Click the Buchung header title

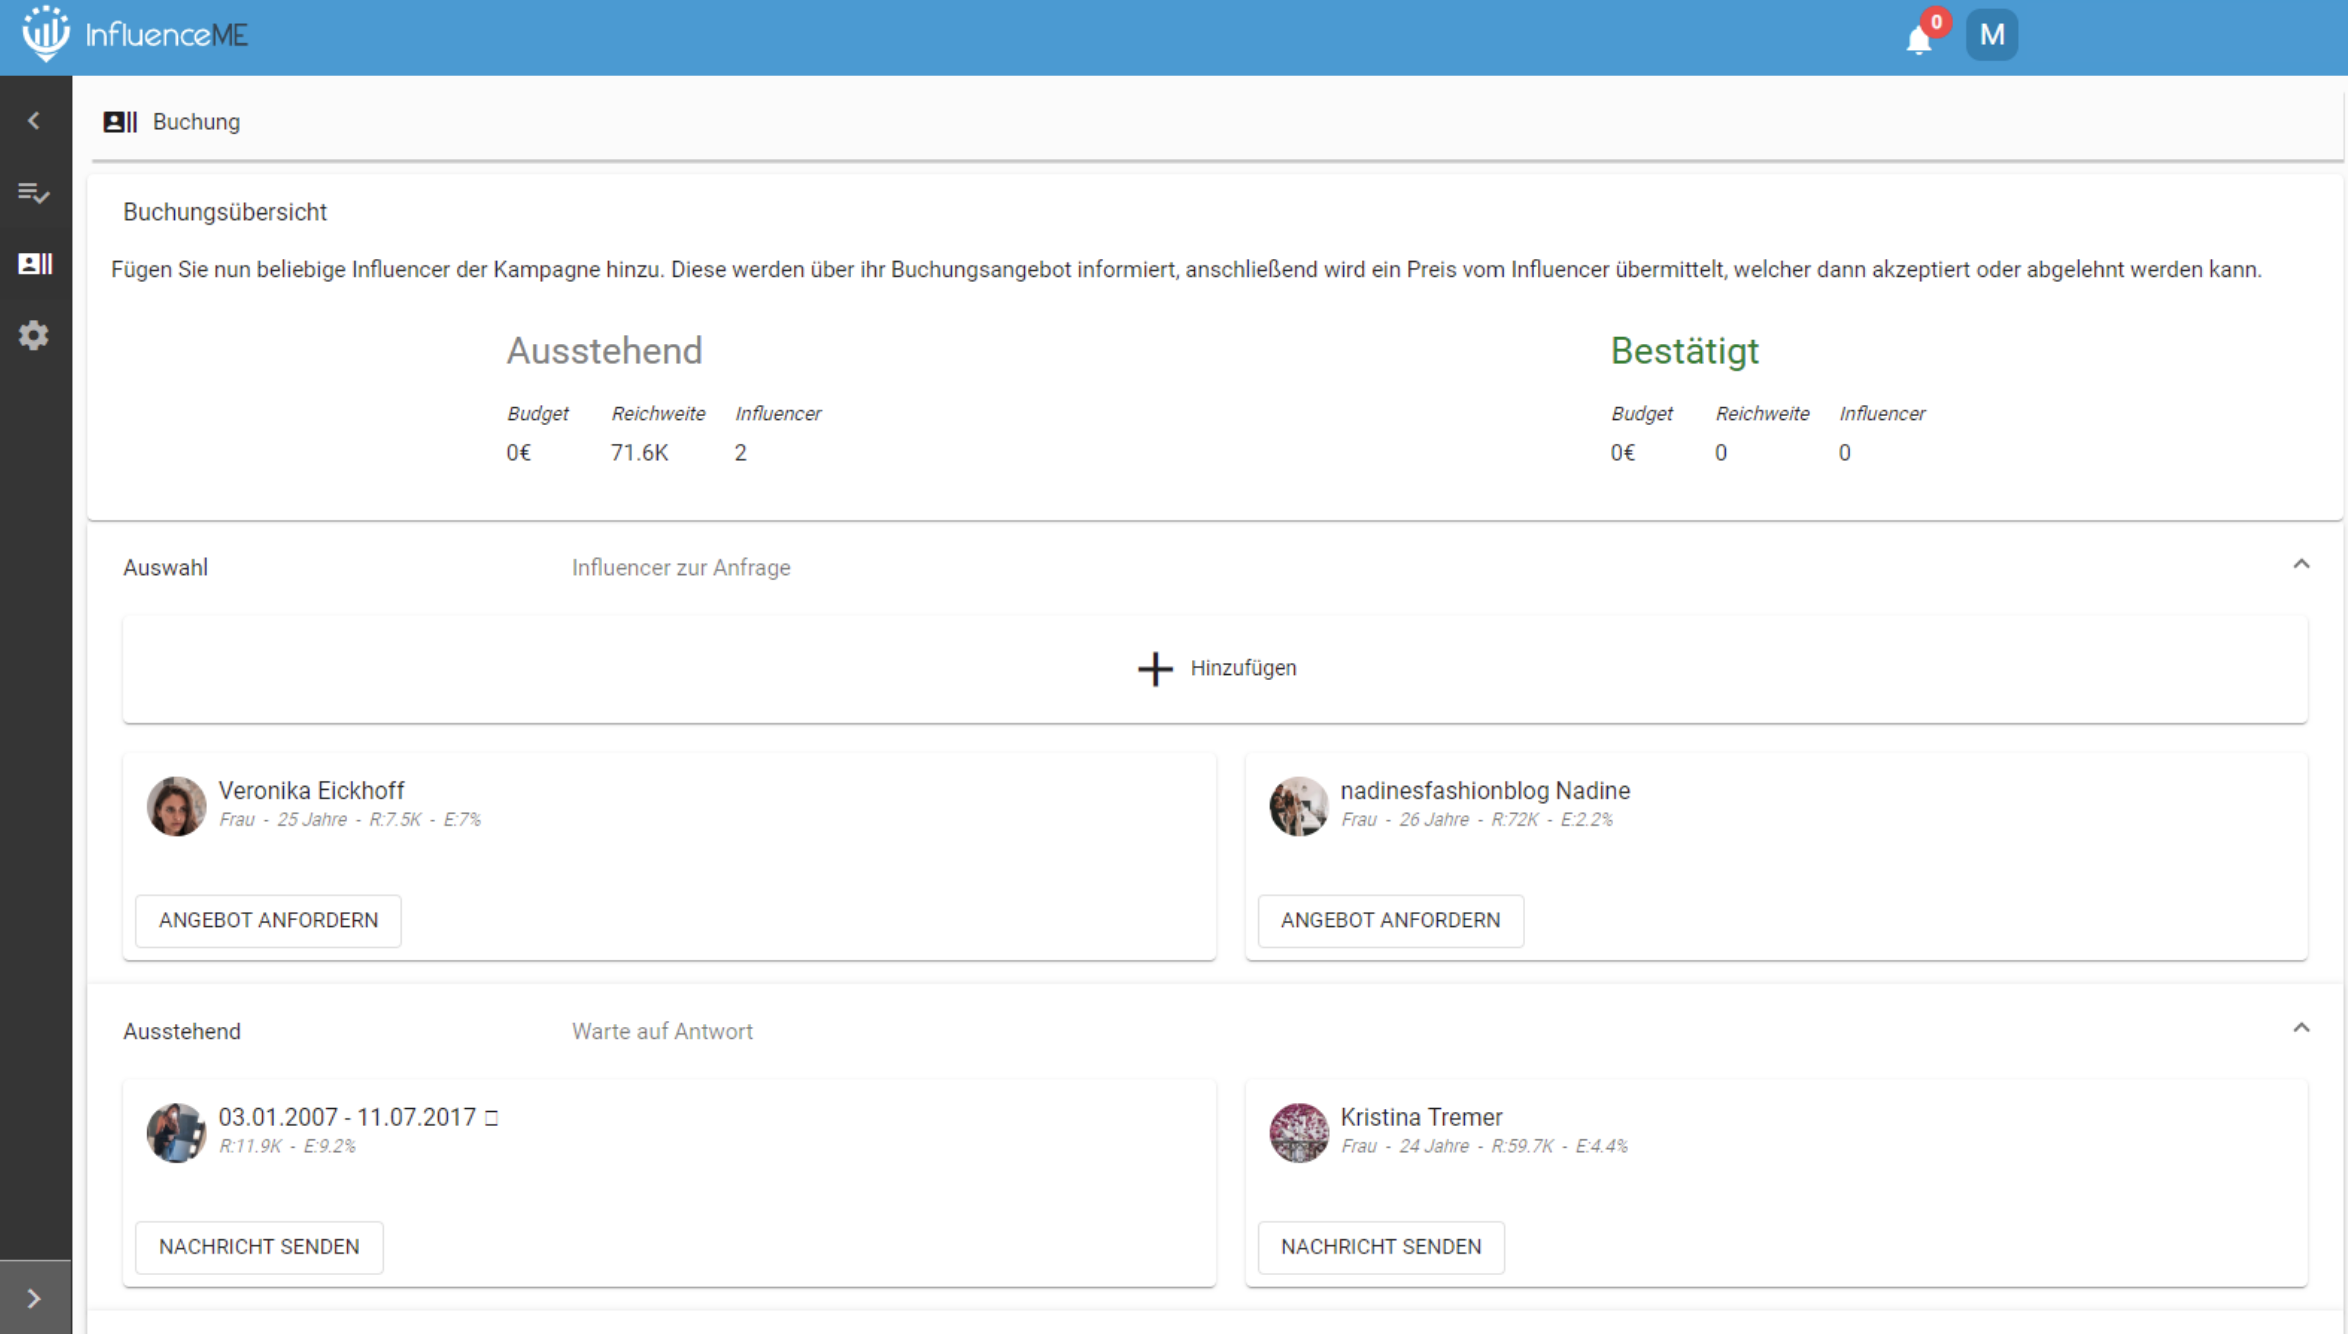pyautogui.click(x=196, y=122)
